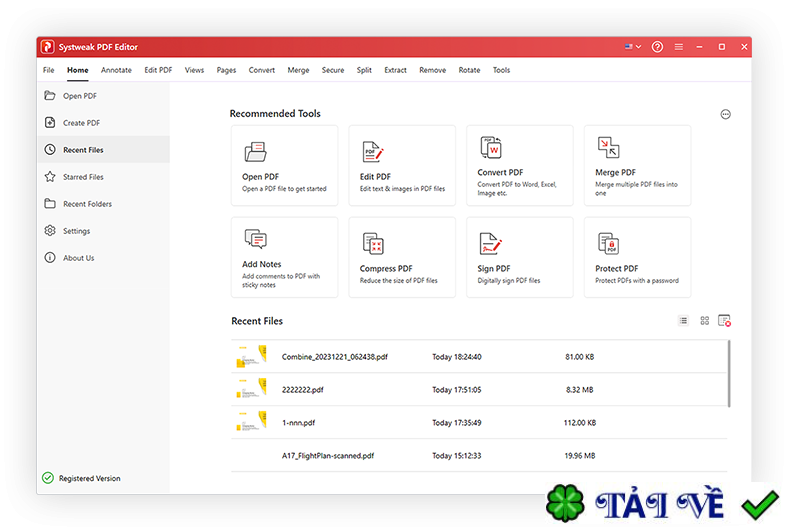Image resolution: width=787 pixels, height=530 pixels.
Task: Click the recent files vertical scrollbar
Action: pos(729,373)
